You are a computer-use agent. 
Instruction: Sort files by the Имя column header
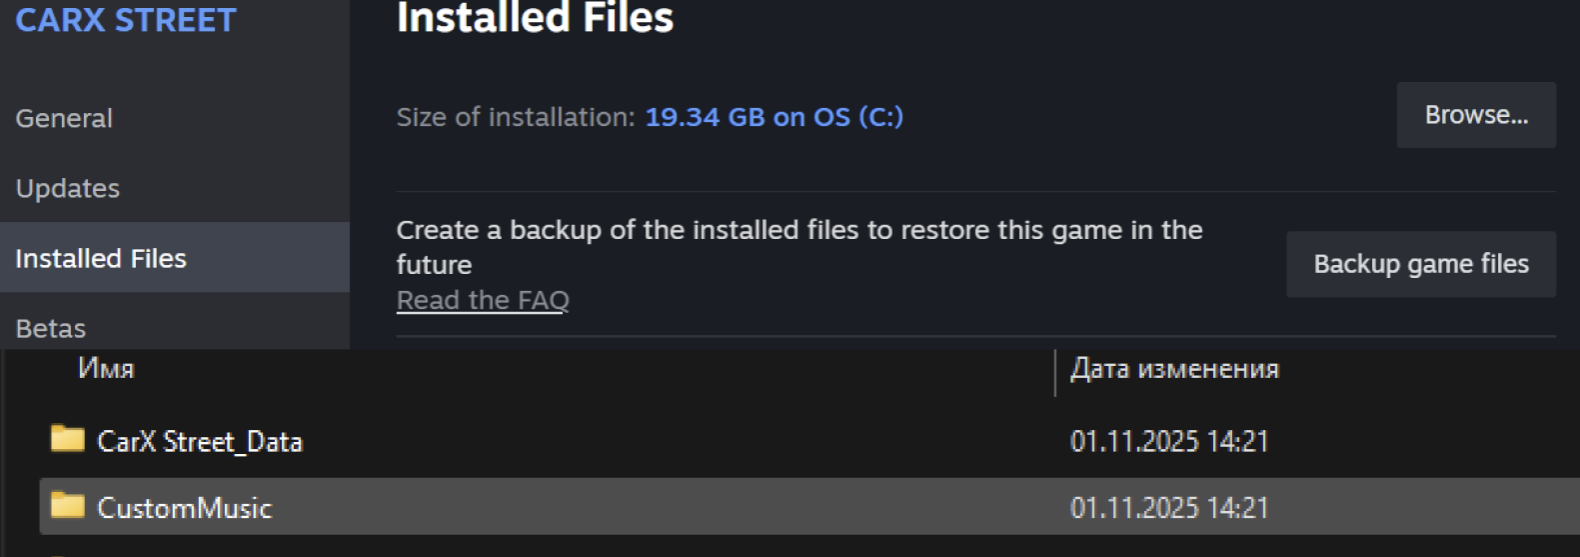[106, 369]
